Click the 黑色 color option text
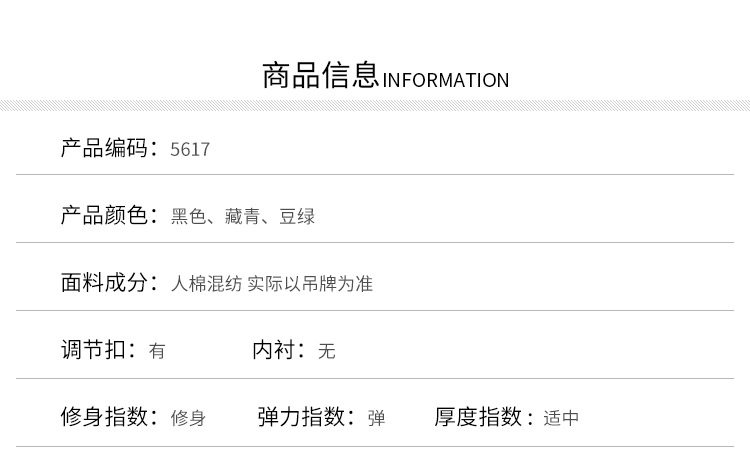Image resolution: width=750 pixels, height=456 pixels. pos(187,216)
